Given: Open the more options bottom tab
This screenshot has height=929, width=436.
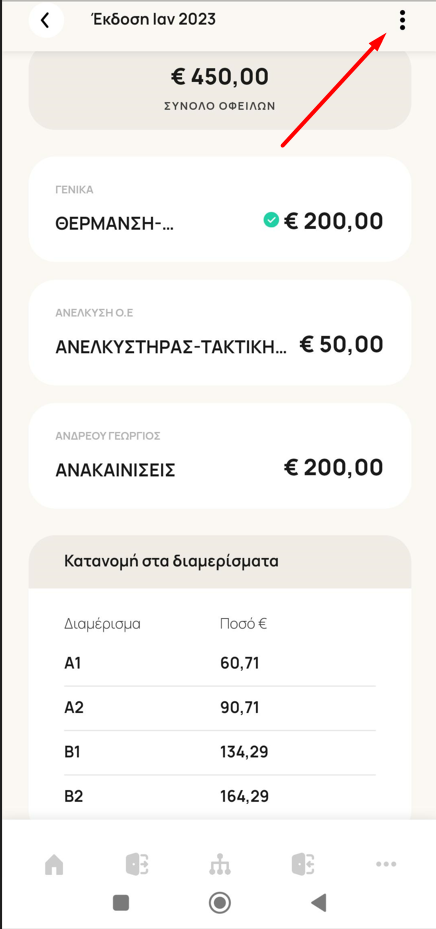Looking at the screenshot, I should pos(386,865).
